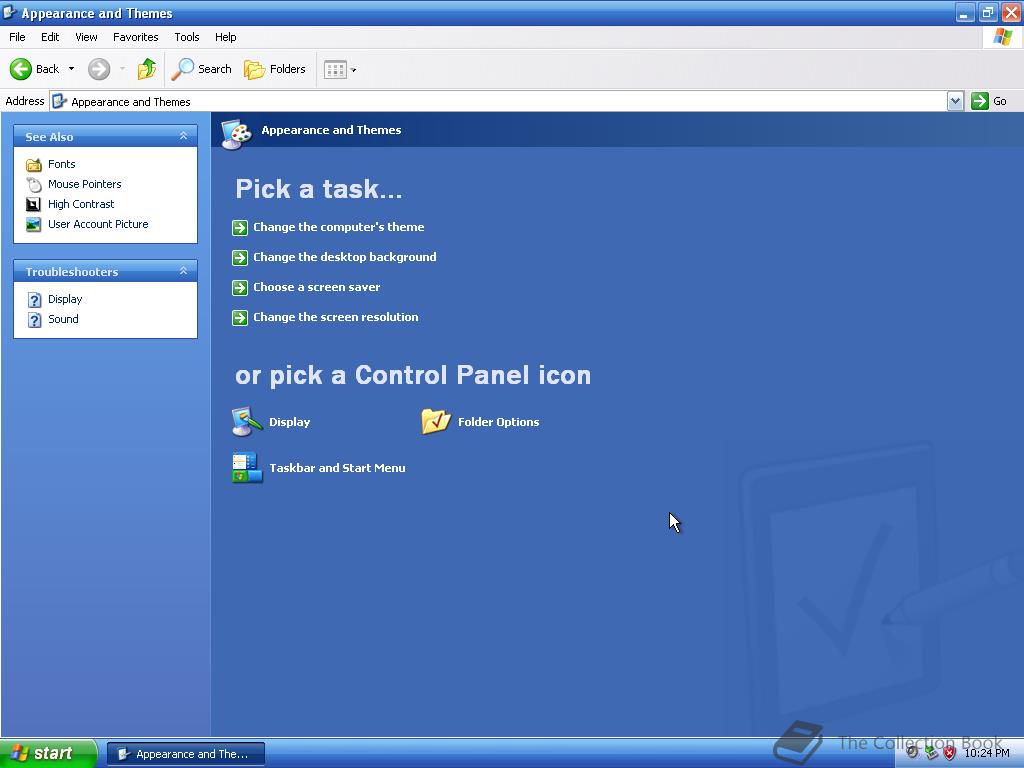
Task: Open the Tools menu
Action: click(187, 37)
